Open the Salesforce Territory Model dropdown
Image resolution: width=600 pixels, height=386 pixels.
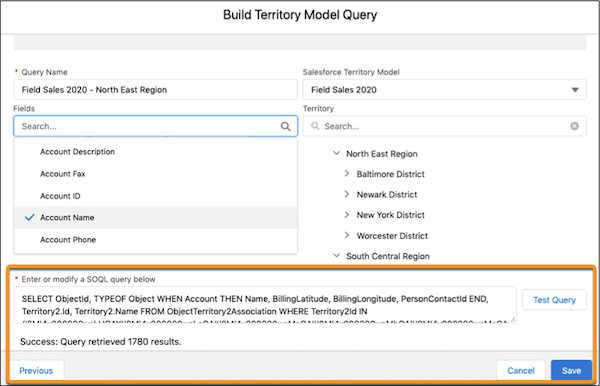(x=444, y=90)
